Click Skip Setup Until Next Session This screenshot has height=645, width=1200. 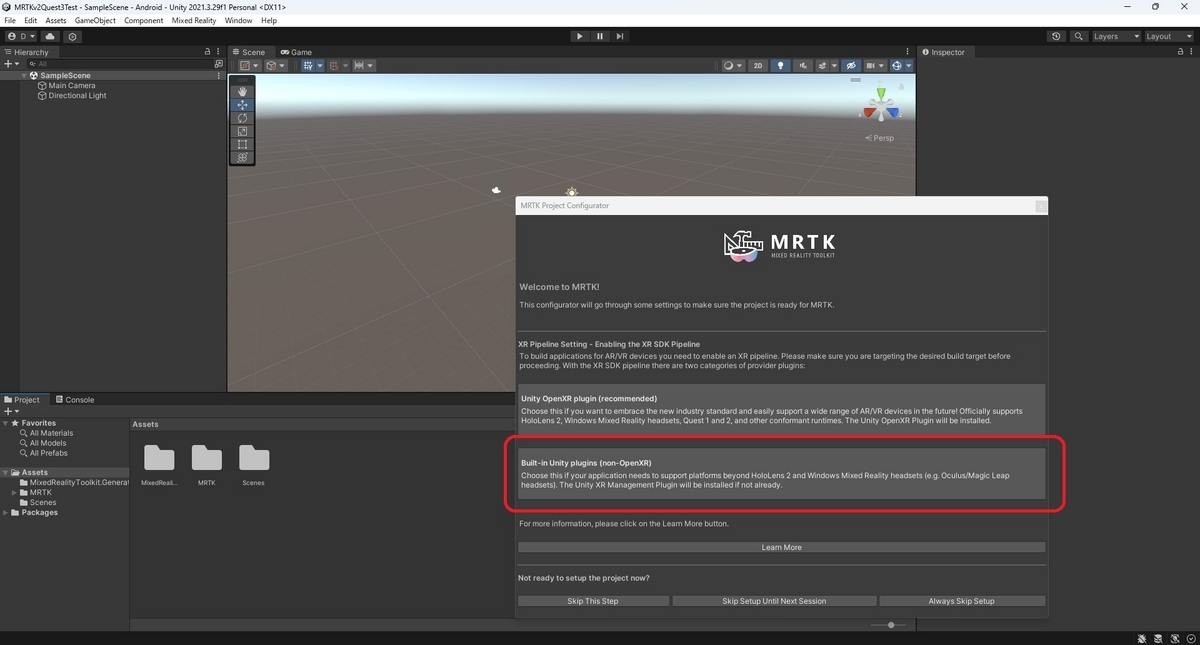click(x=774, y=601)
